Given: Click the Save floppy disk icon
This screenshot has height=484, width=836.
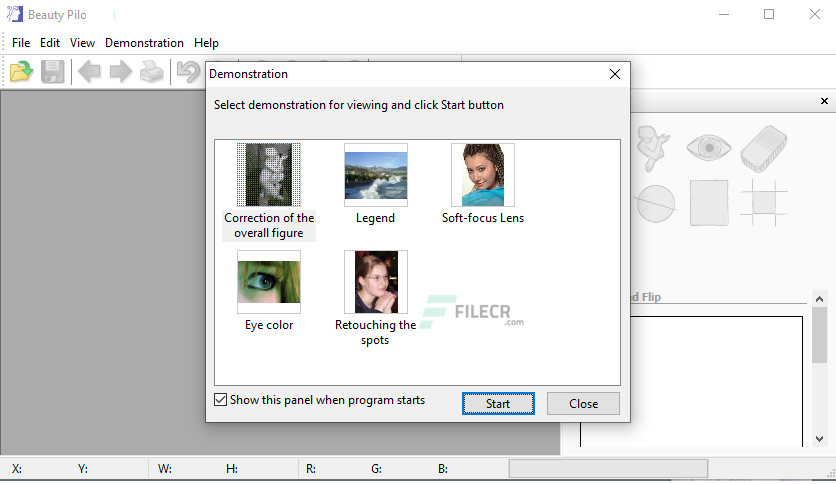Looking at the screenshot, I should (x=53, y=71).
